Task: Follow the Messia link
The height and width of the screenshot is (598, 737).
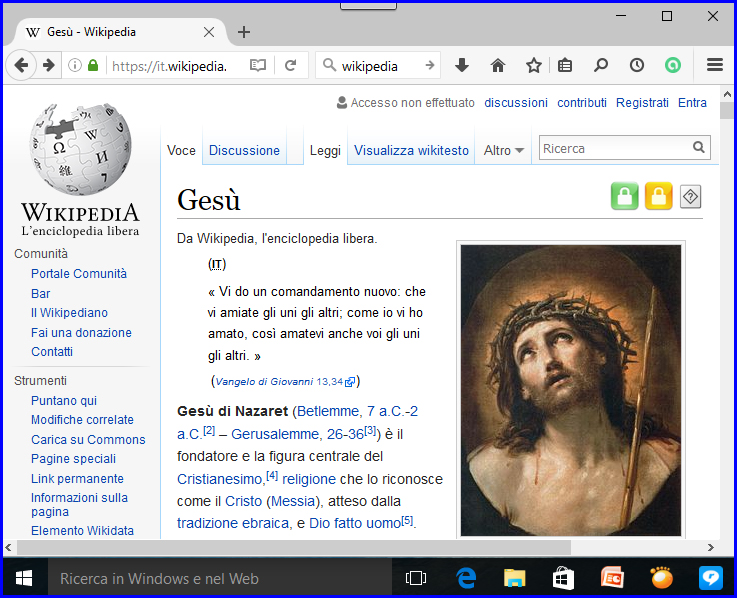Action: [x=293, y=501]
